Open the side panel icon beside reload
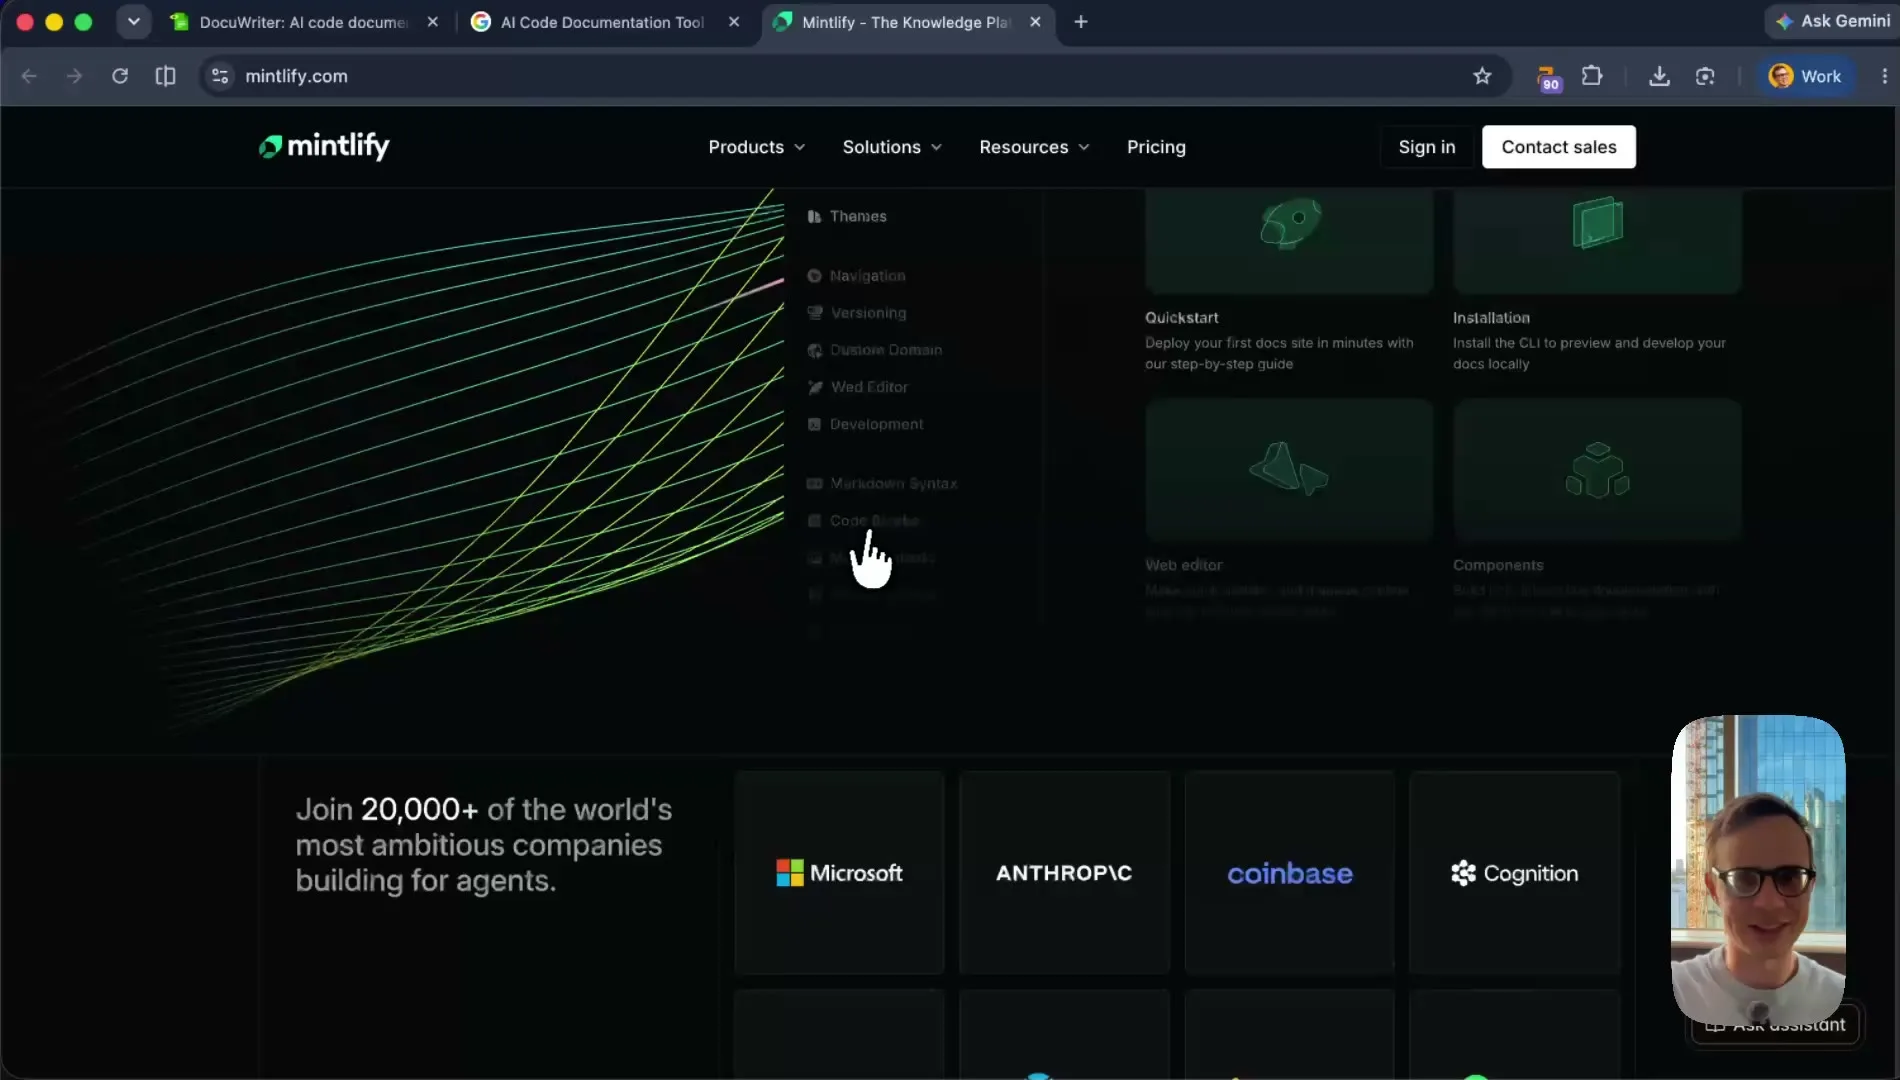 [166, 76]
